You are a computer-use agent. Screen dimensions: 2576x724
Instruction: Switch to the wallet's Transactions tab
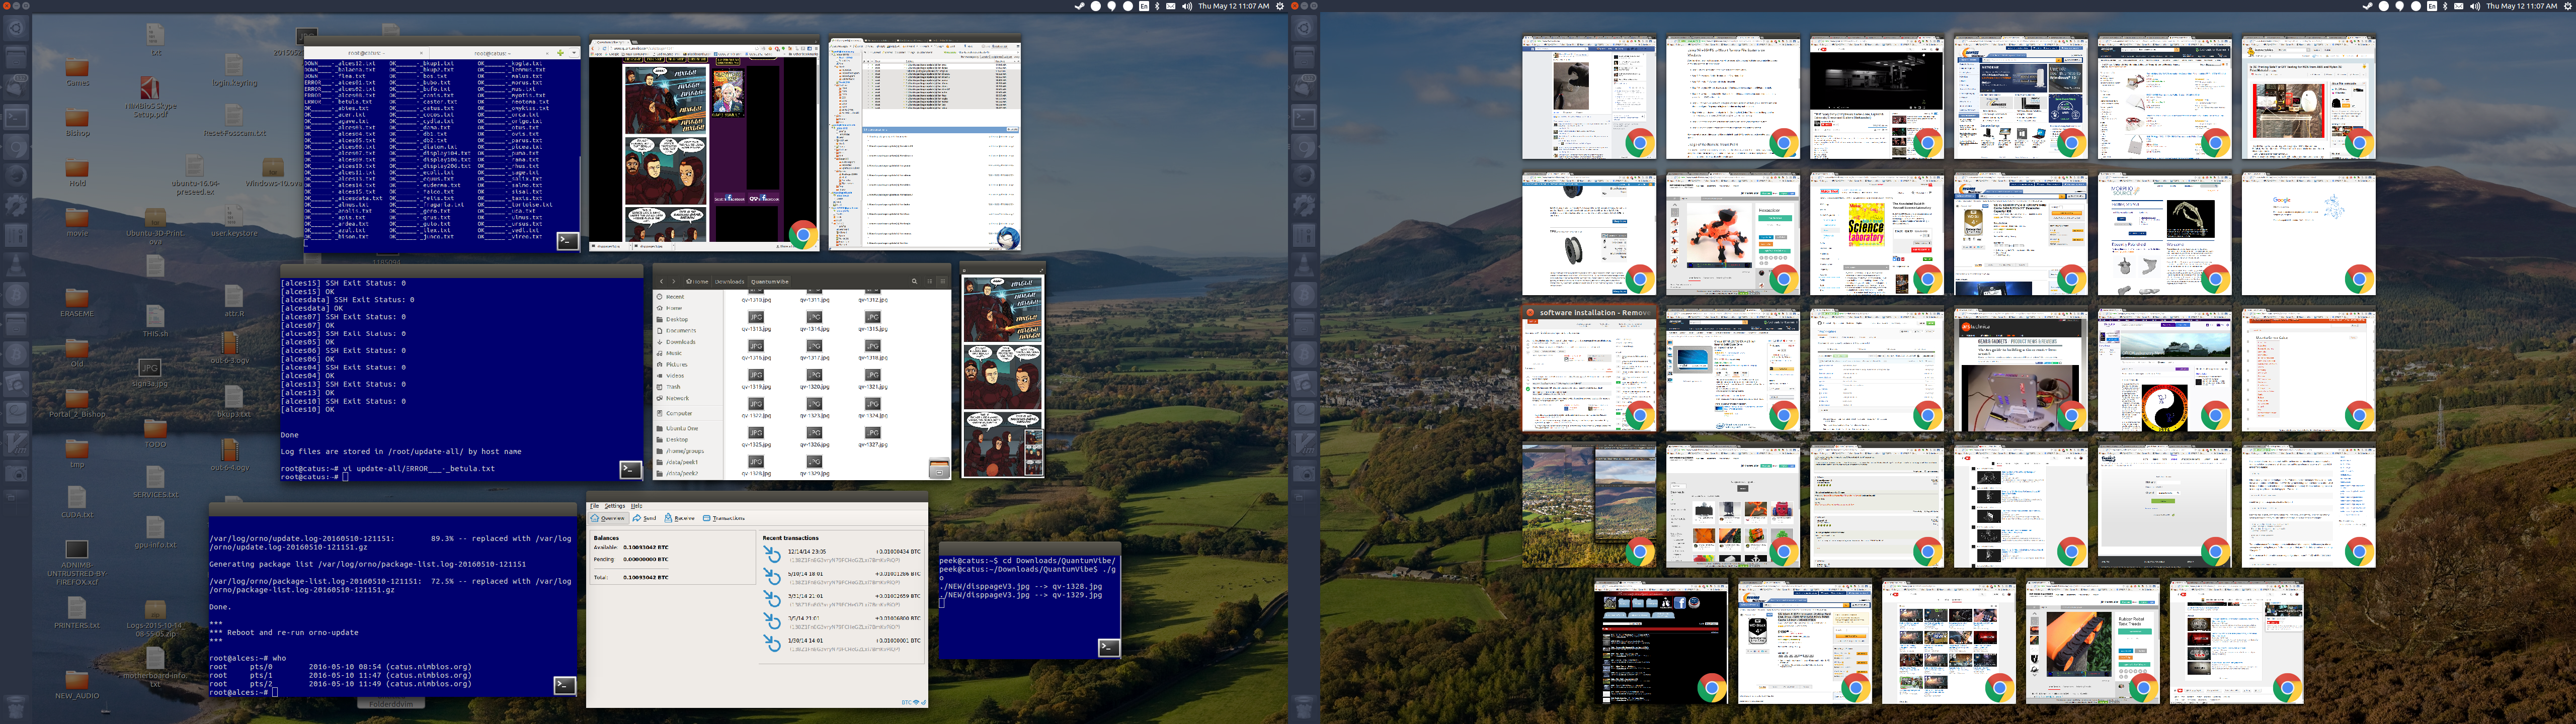[724, 518]
